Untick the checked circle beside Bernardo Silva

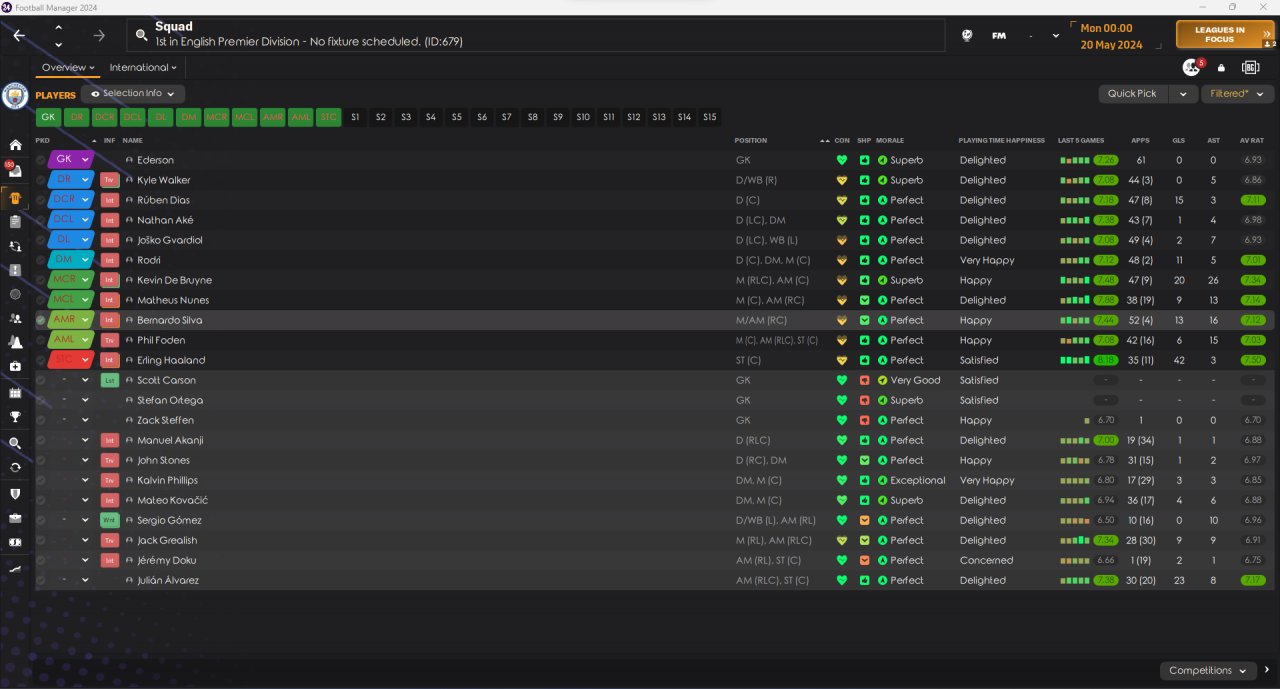point(41,320)
